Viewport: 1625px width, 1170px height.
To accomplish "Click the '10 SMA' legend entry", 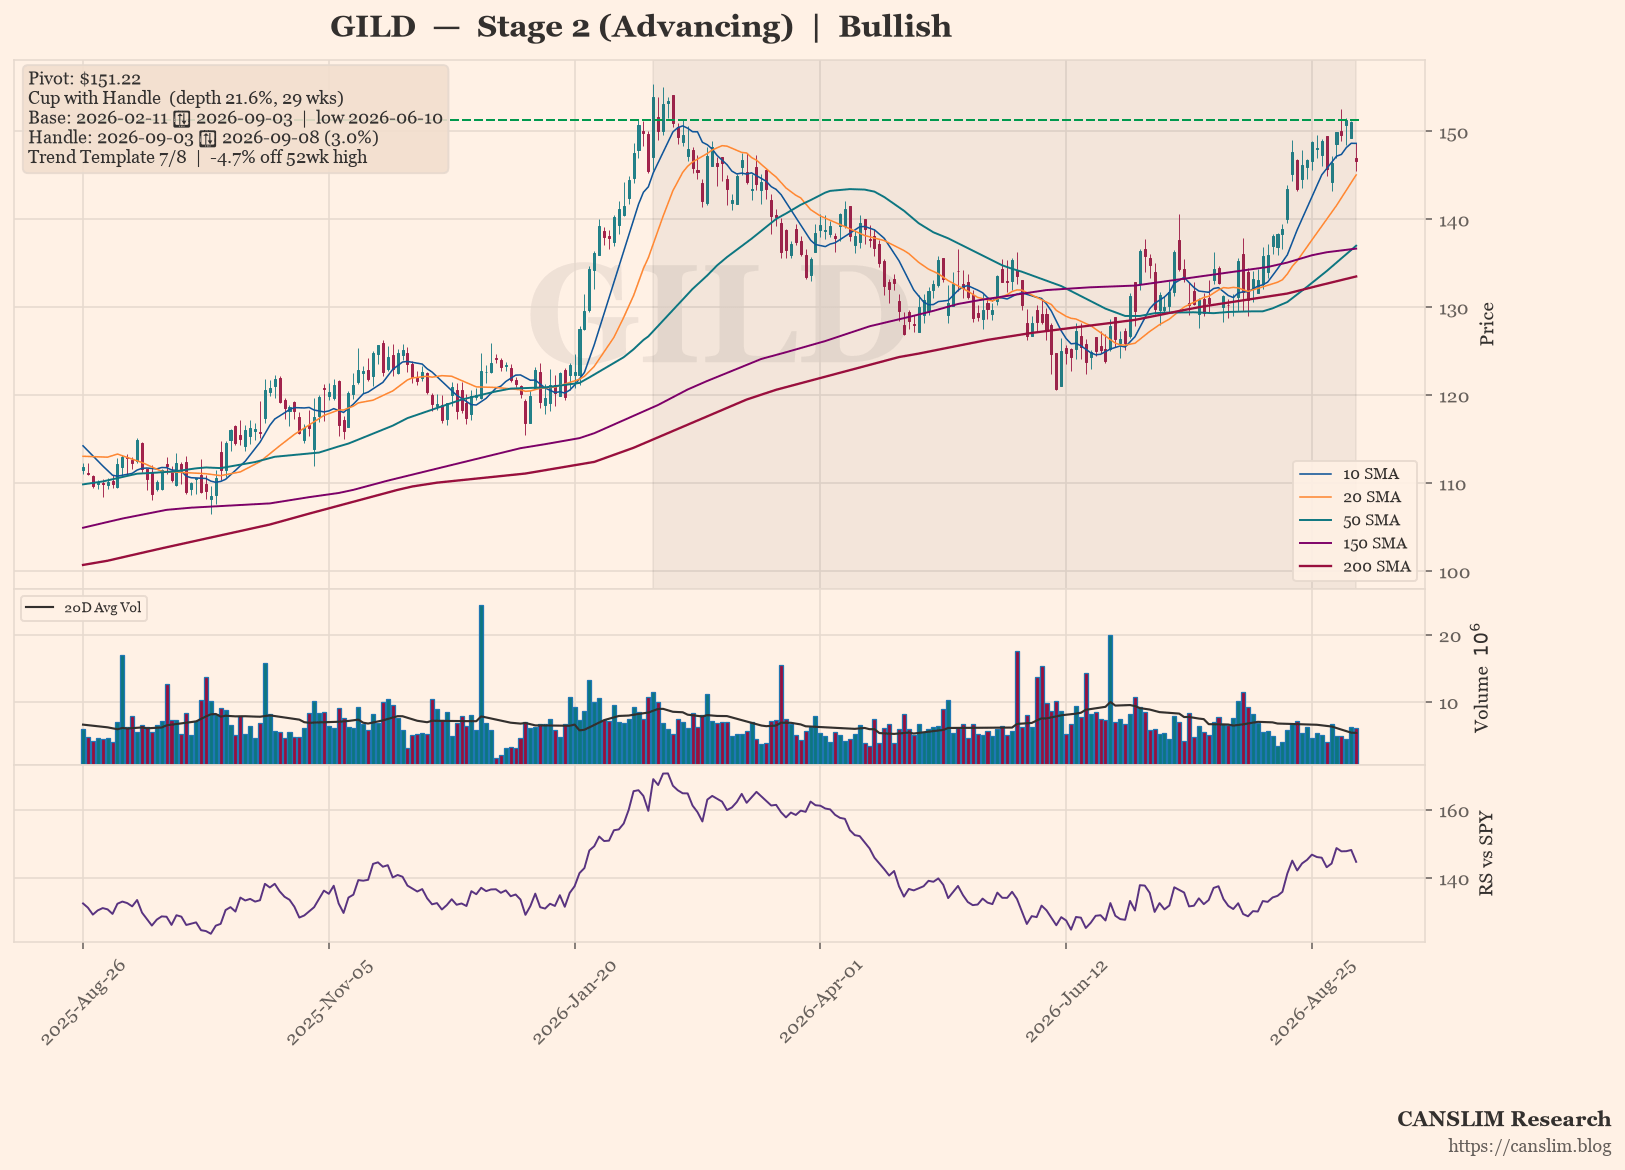I will [1356, 474].
